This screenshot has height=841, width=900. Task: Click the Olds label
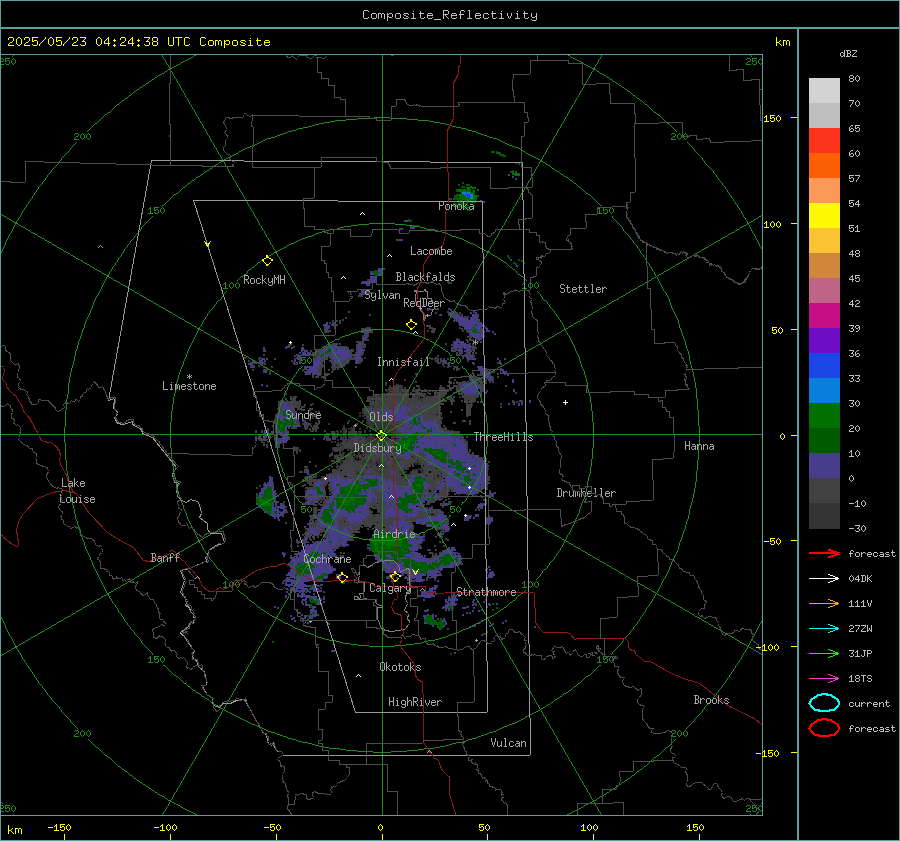[x=381, y=417]
